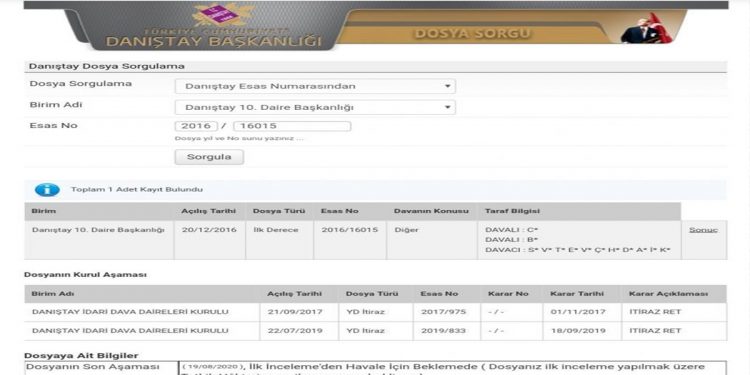Click the Danıştay Dosya Sorgulama heading
750x375 pixels.
107,66
